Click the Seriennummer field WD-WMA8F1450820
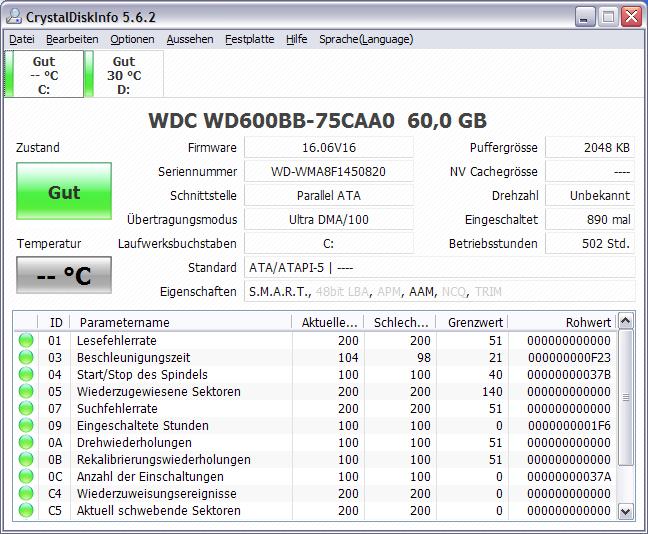Viewport: 648px width, 534px height. (329, 172)
